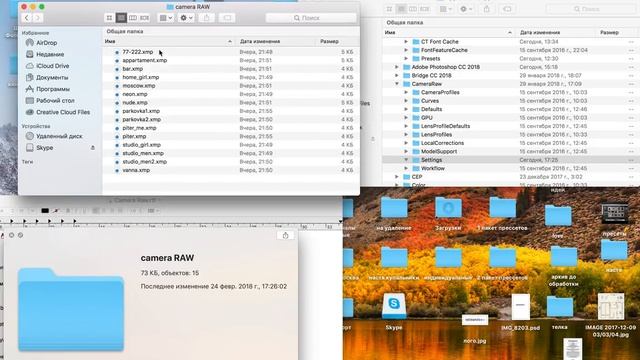Select the file neon.xmp
Screen dimensions: 640x360
click(135, 94)
